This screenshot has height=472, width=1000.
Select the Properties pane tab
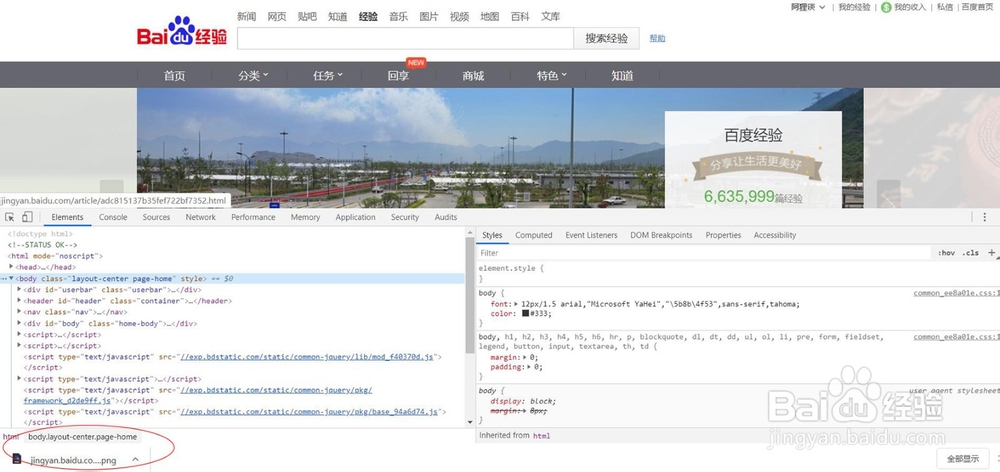723,235
